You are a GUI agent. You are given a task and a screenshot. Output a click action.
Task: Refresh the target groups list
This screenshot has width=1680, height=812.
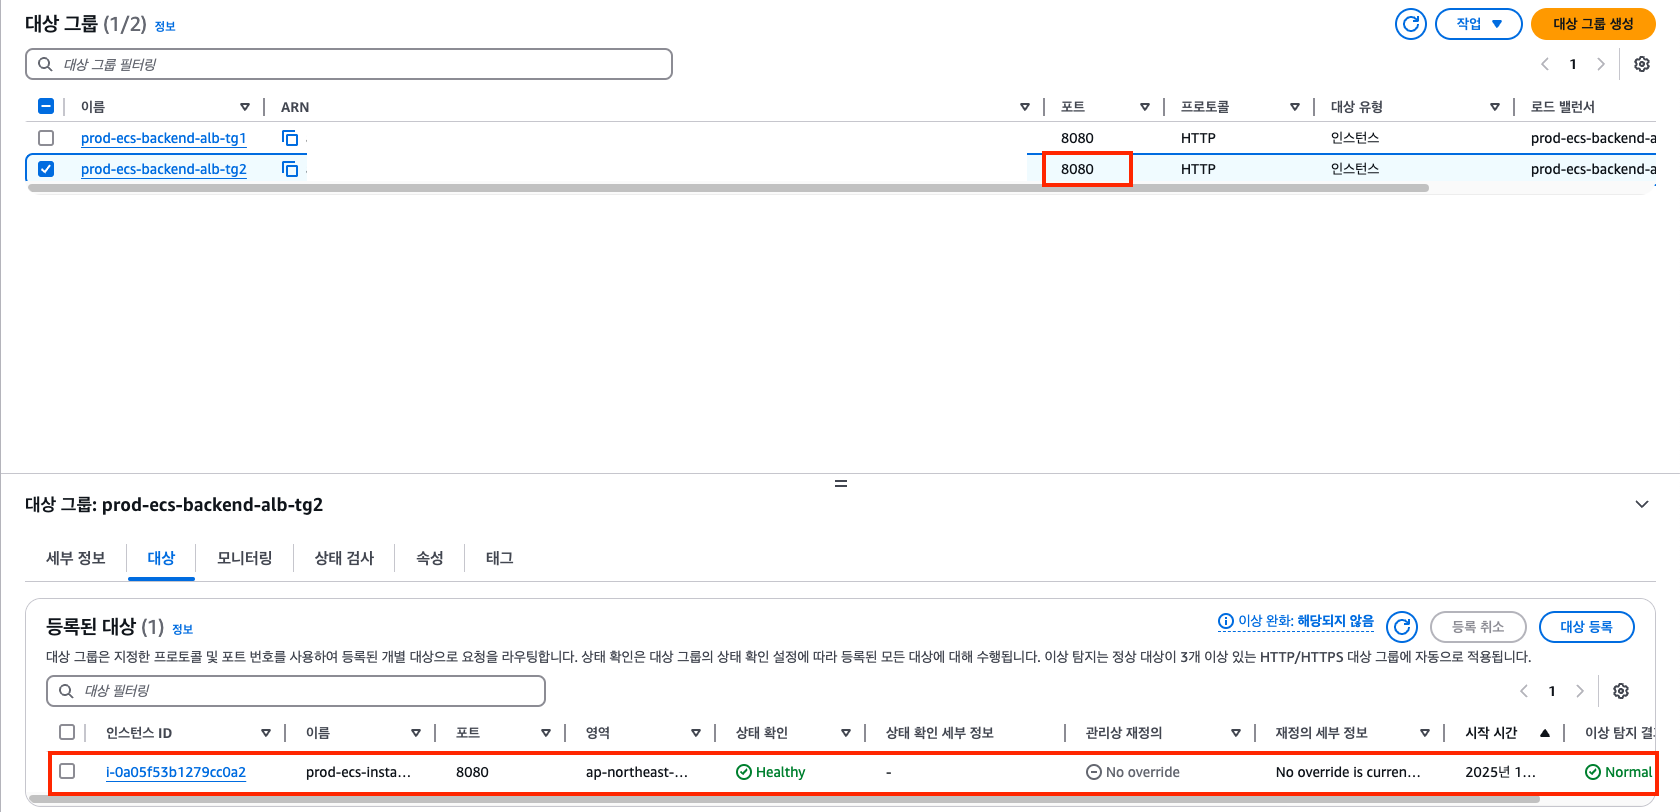coord(1411,24)
